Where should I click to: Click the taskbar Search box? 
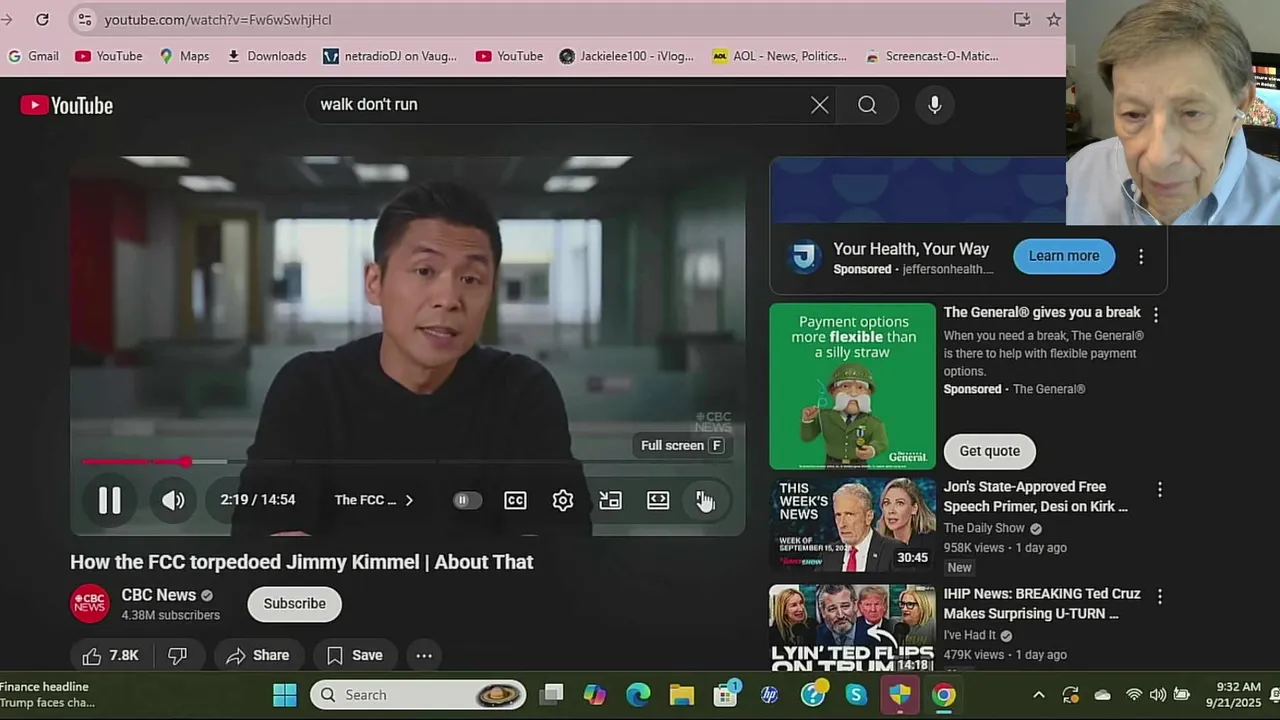(418, 695)
